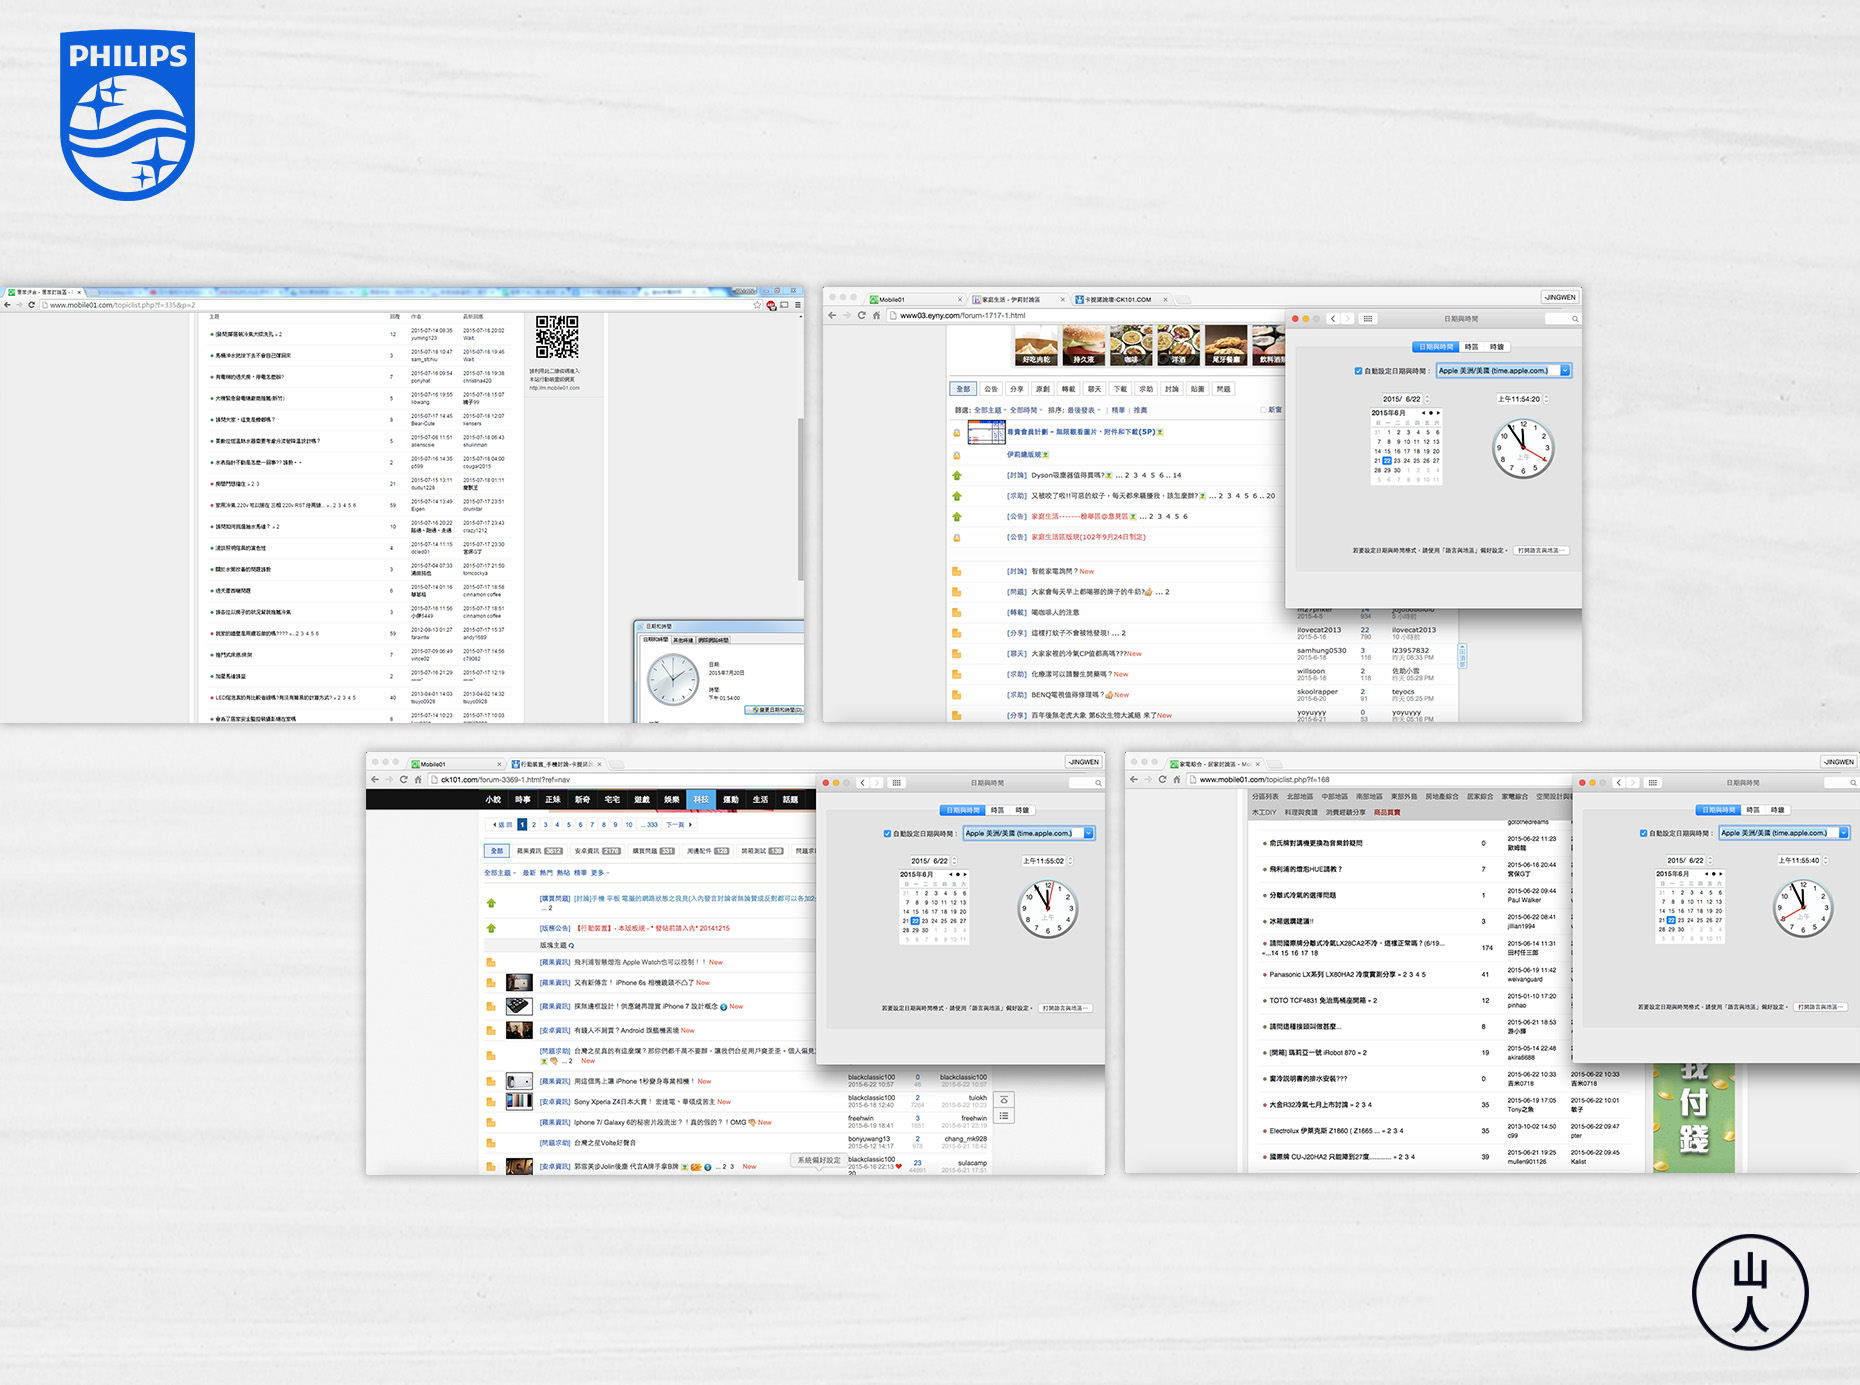The image size is (1860, 1385).
Task: Reload the ck101.com forum page
Action: pos(404,779)
